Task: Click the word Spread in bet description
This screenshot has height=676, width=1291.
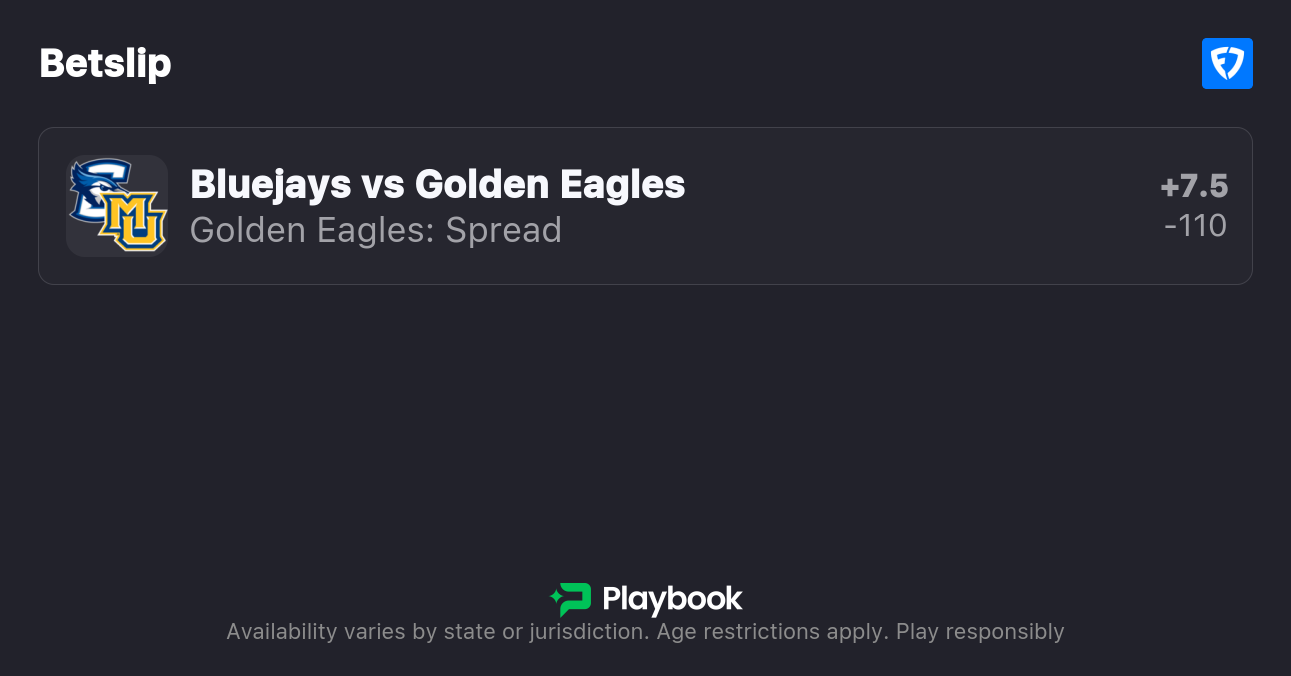Action: pos(503,231)
